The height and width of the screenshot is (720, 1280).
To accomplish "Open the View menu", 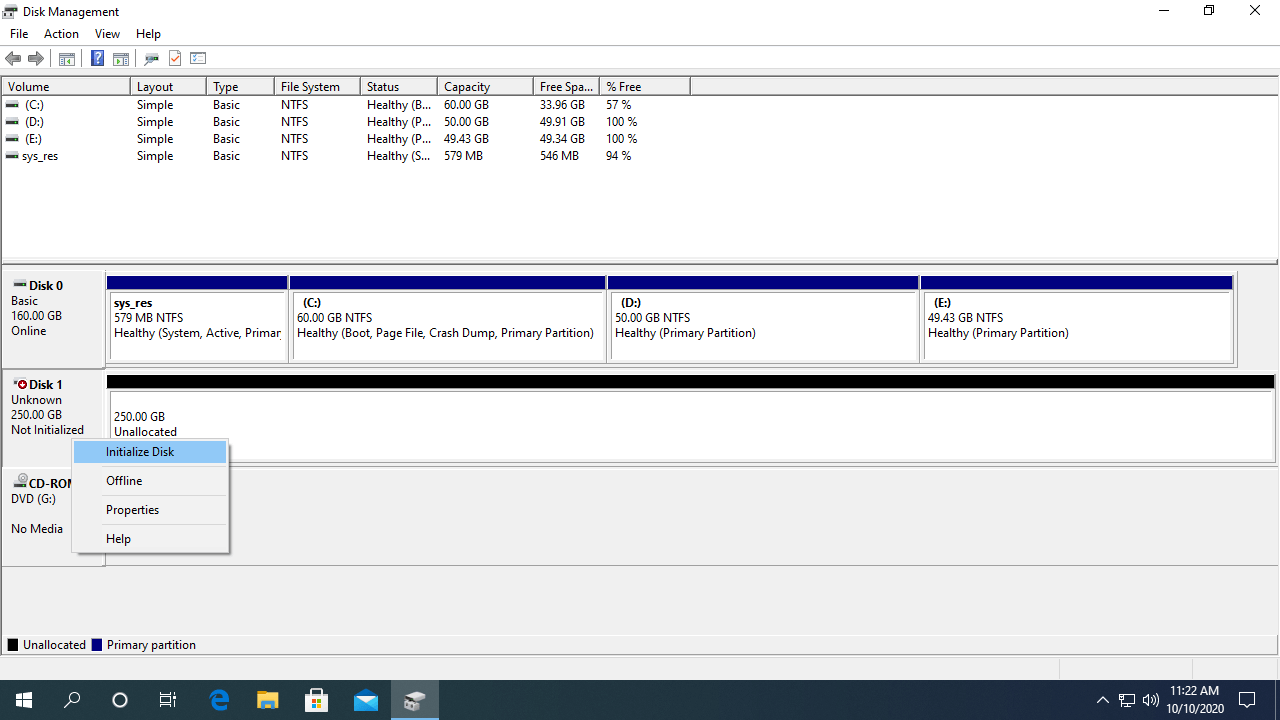I will pos(107,34).
